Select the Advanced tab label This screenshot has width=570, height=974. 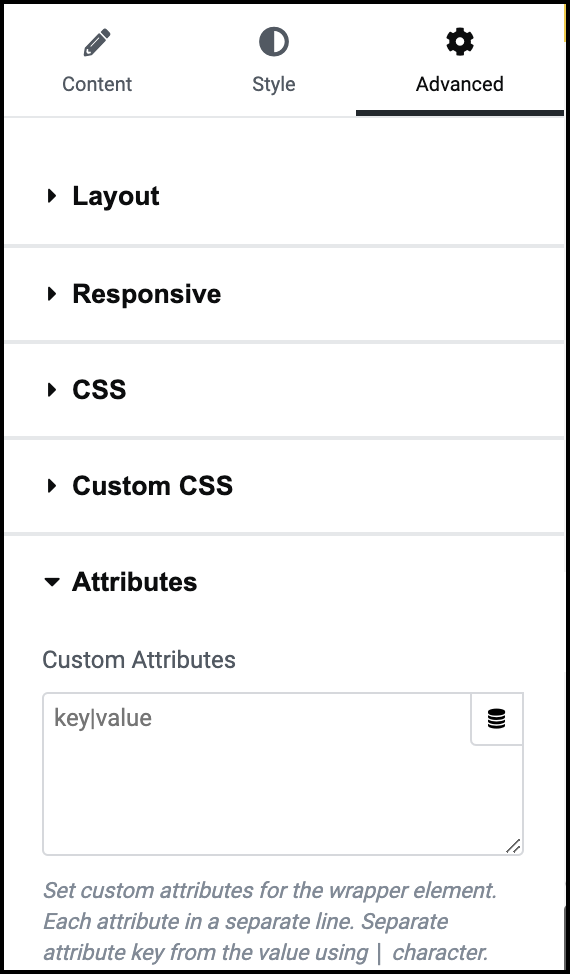(x=459, y=84)
